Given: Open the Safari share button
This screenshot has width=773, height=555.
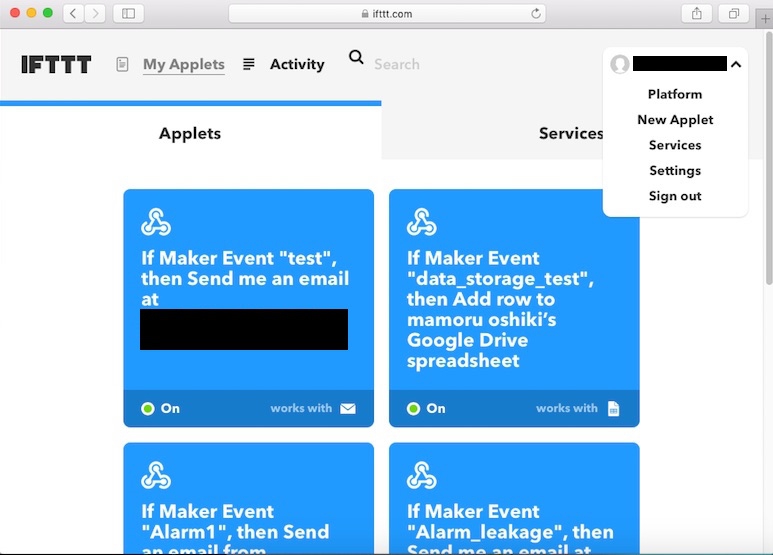Looking at the screenshot, I should [697, 13].
